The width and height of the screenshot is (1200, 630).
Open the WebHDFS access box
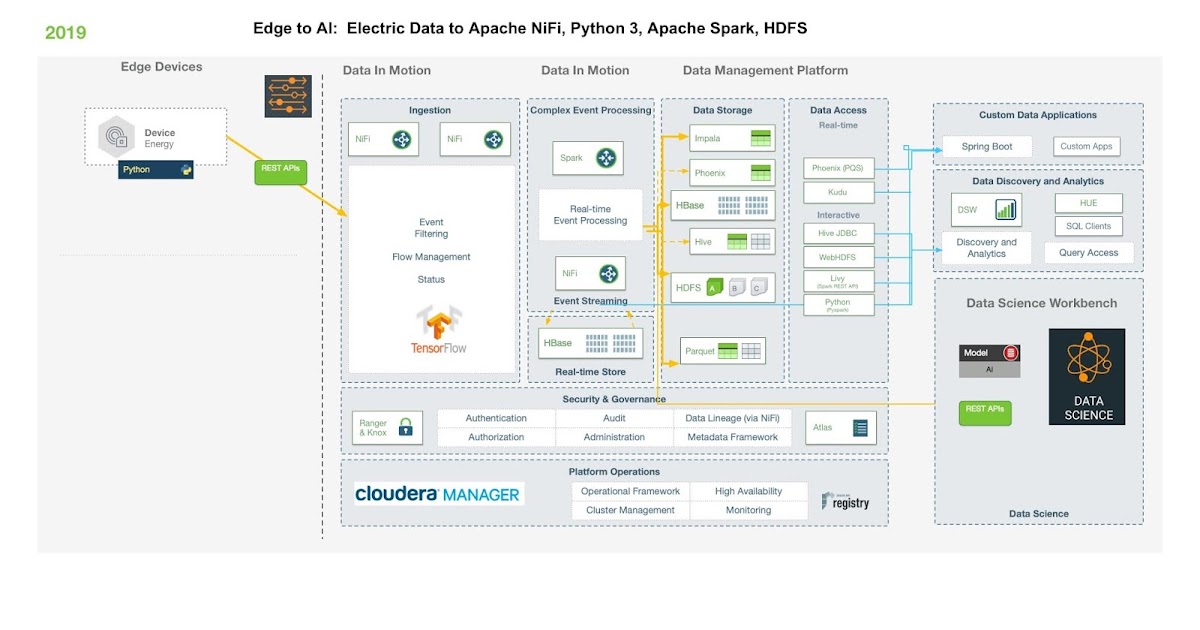838,255
